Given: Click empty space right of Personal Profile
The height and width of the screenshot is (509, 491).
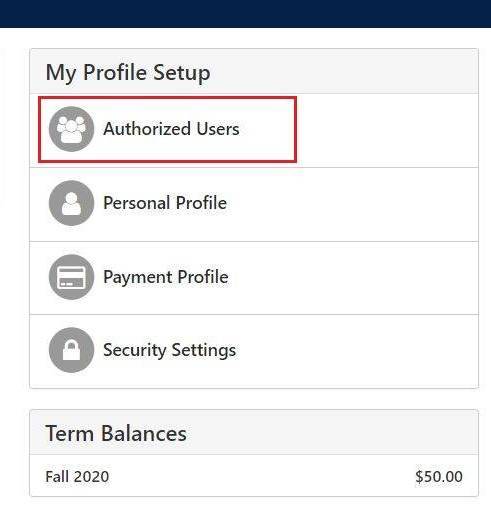Looking at the screenshot, I should [x=353, y=204].
